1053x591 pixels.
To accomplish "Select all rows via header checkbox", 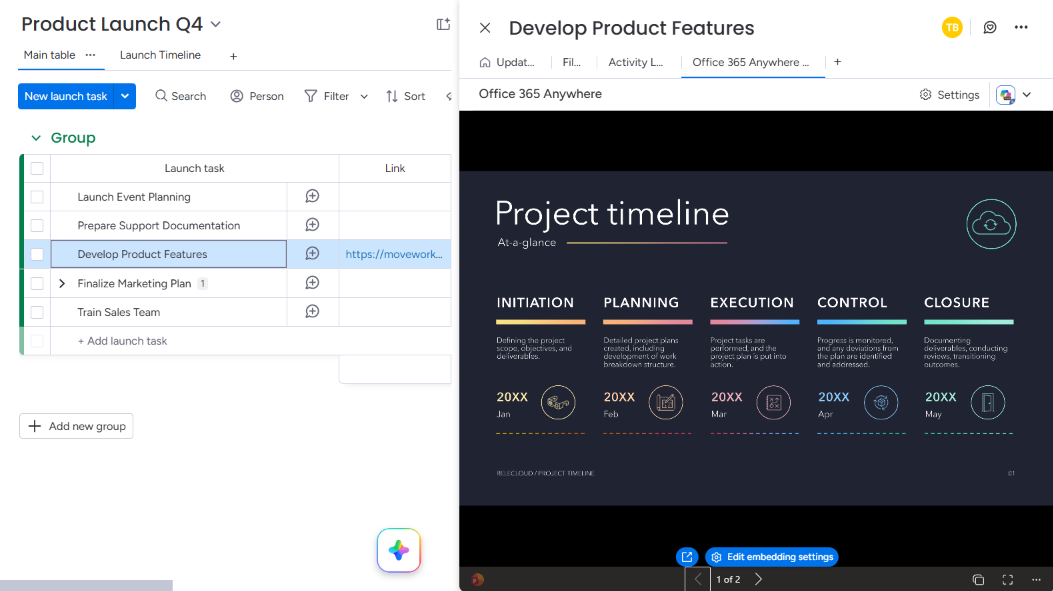I will [37, 169].
